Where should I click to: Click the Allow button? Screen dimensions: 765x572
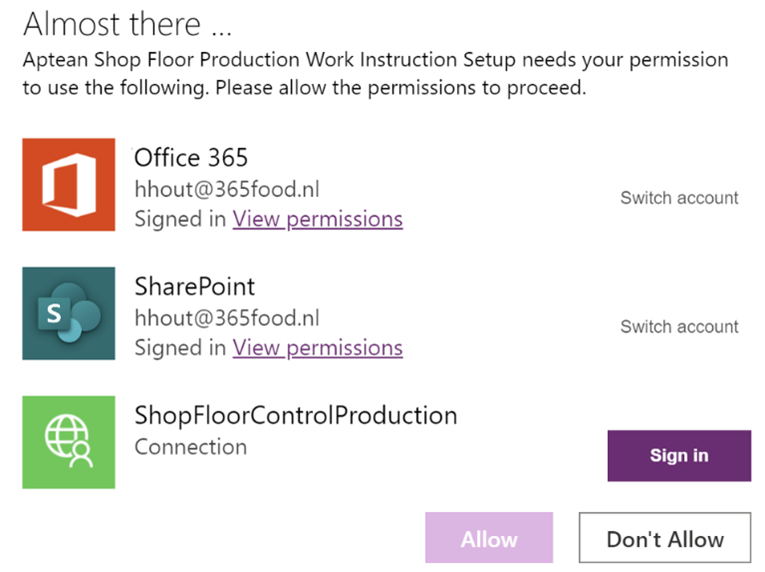(489, 539)
